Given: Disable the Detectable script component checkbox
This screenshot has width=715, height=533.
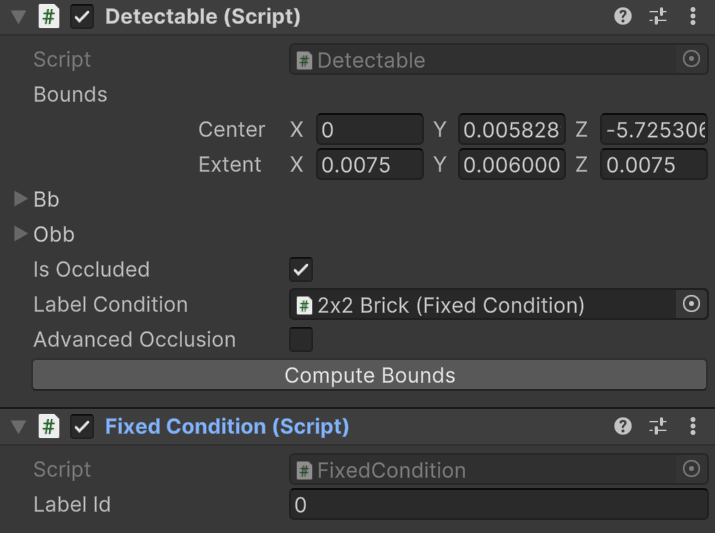Looking at the screenshot, I should (x=83, y=17).
